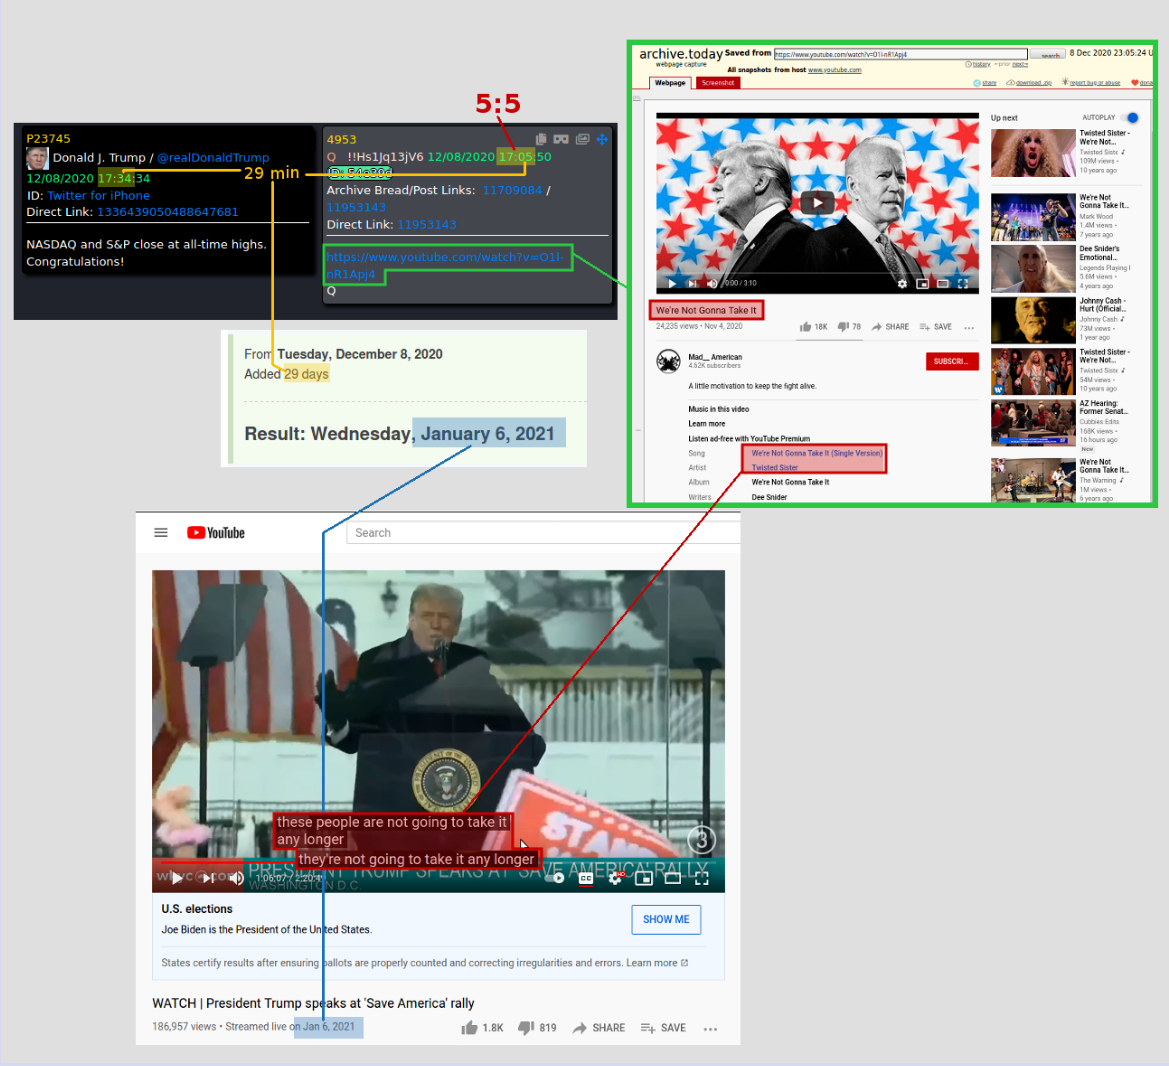This screenshot has width=1169, height=1066.
Task: Play the Trump rally video
Action: pos(177,878)
